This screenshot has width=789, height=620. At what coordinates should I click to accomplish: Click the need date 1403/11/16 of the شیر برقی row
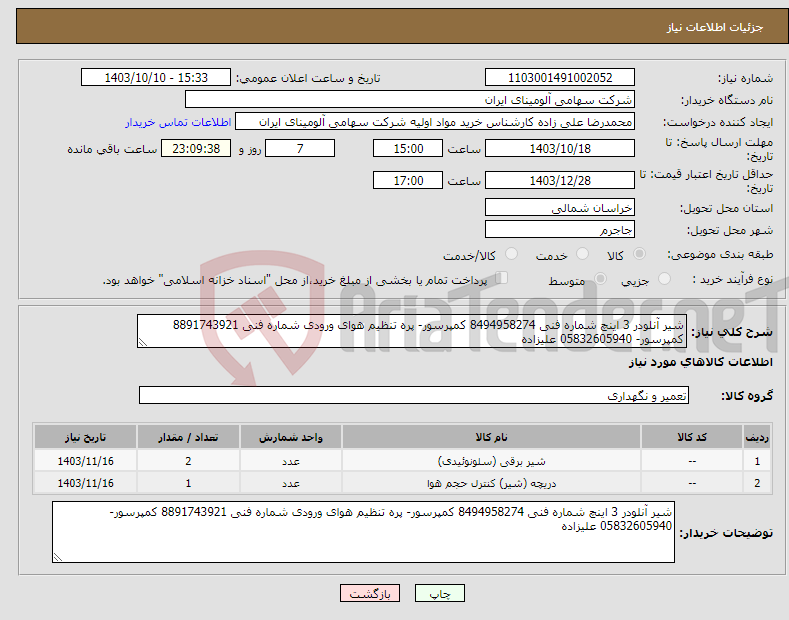coord(86,461)
